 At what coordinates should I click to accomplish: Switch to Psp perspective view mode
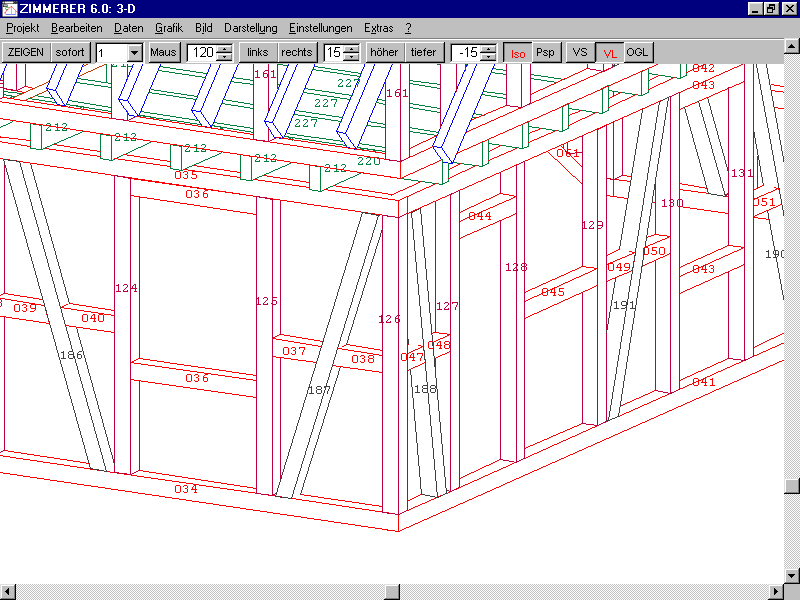coord(545,52)
